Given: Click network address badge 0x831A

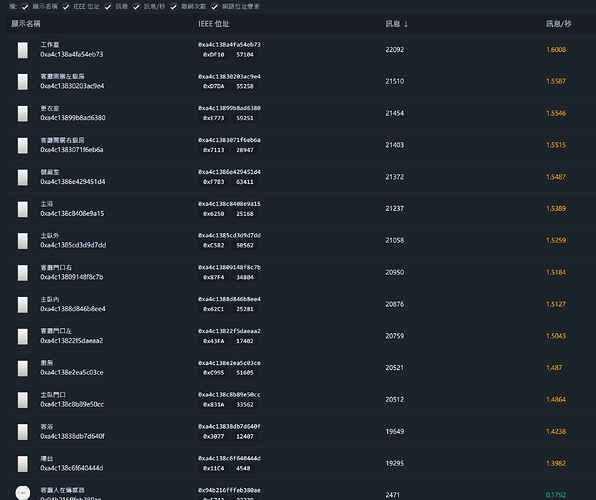Looking at the screenshot, I should [x=214, y=405].
